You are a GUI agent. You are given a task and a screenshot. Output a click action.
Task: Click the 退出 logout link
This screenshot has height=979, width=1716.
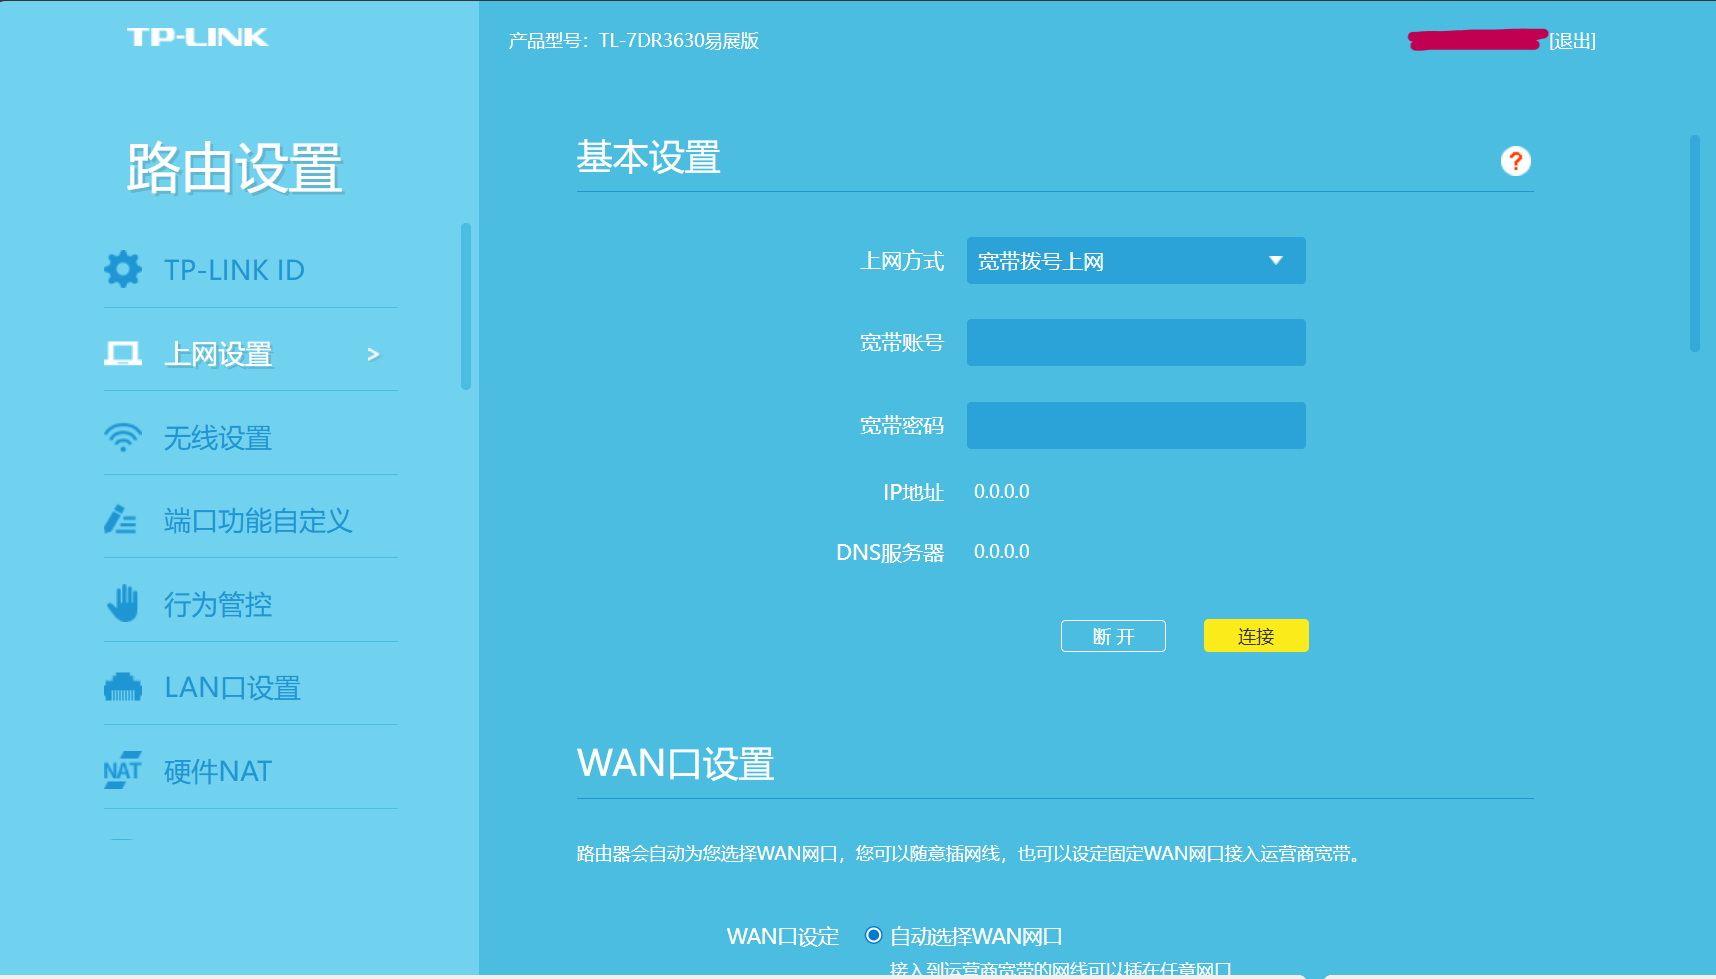click(x=1572, y=41)
